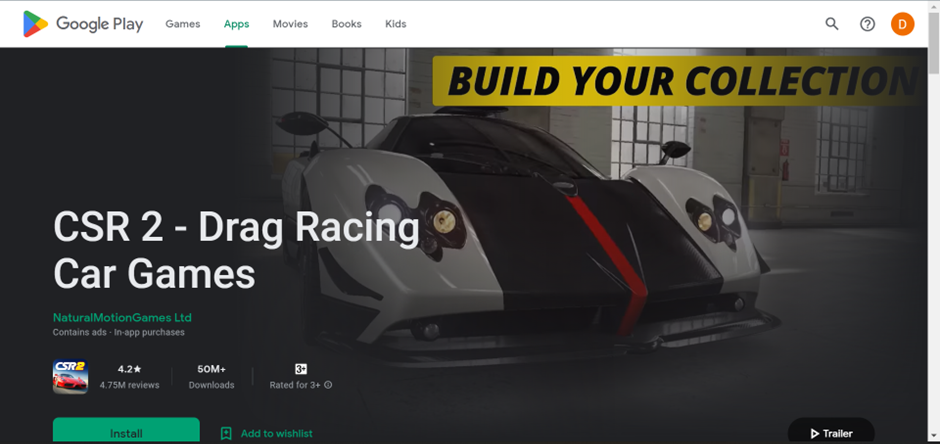Click the Google Play logo
This screenshot has height=444, width=940.
83,24
